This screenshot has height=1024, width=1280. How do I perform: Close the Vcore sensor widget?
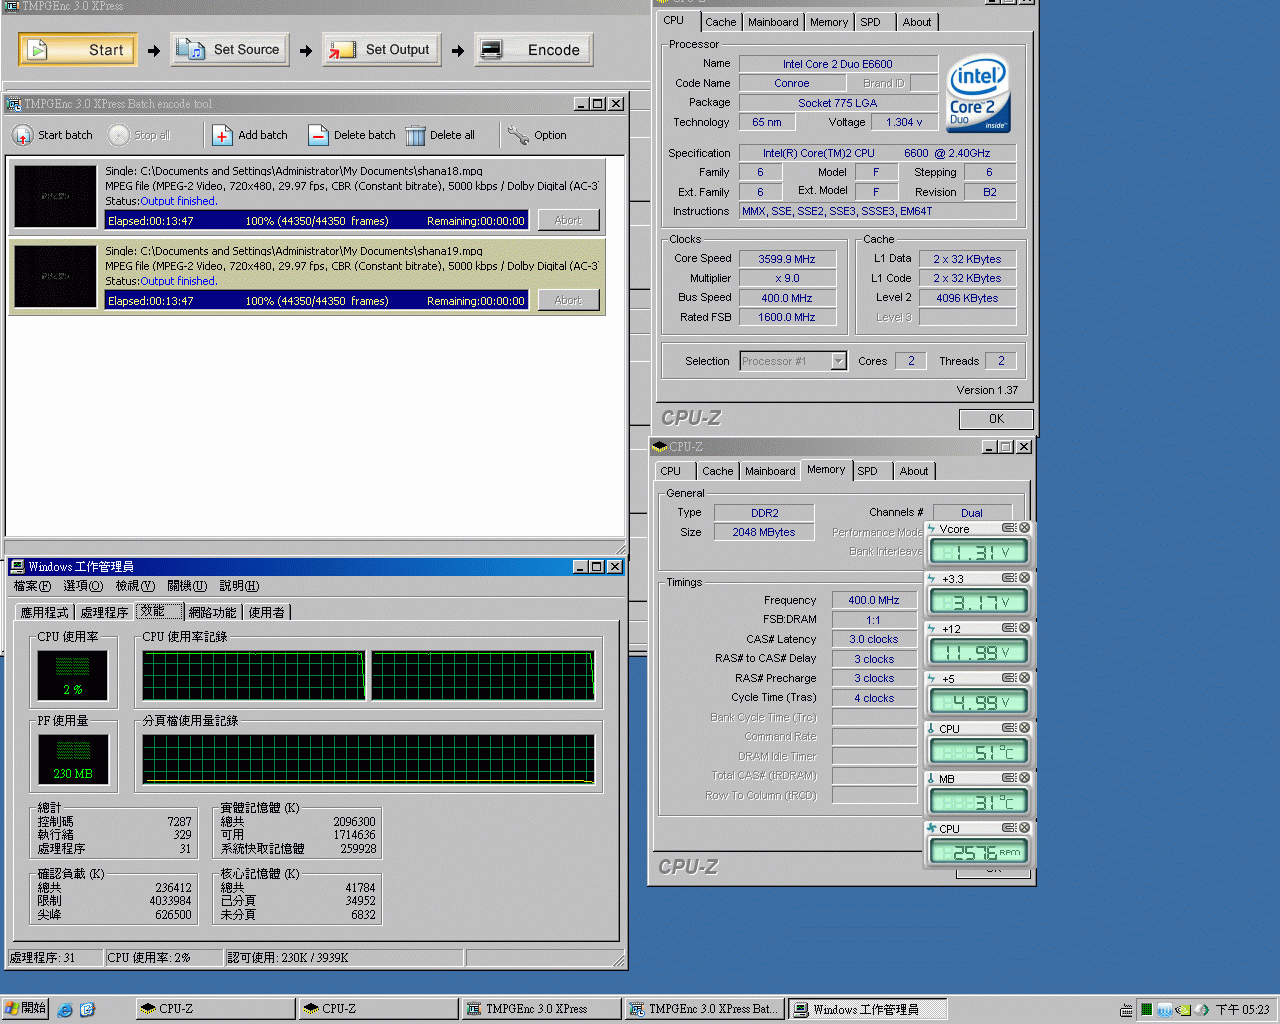[x=1024, y=528]
